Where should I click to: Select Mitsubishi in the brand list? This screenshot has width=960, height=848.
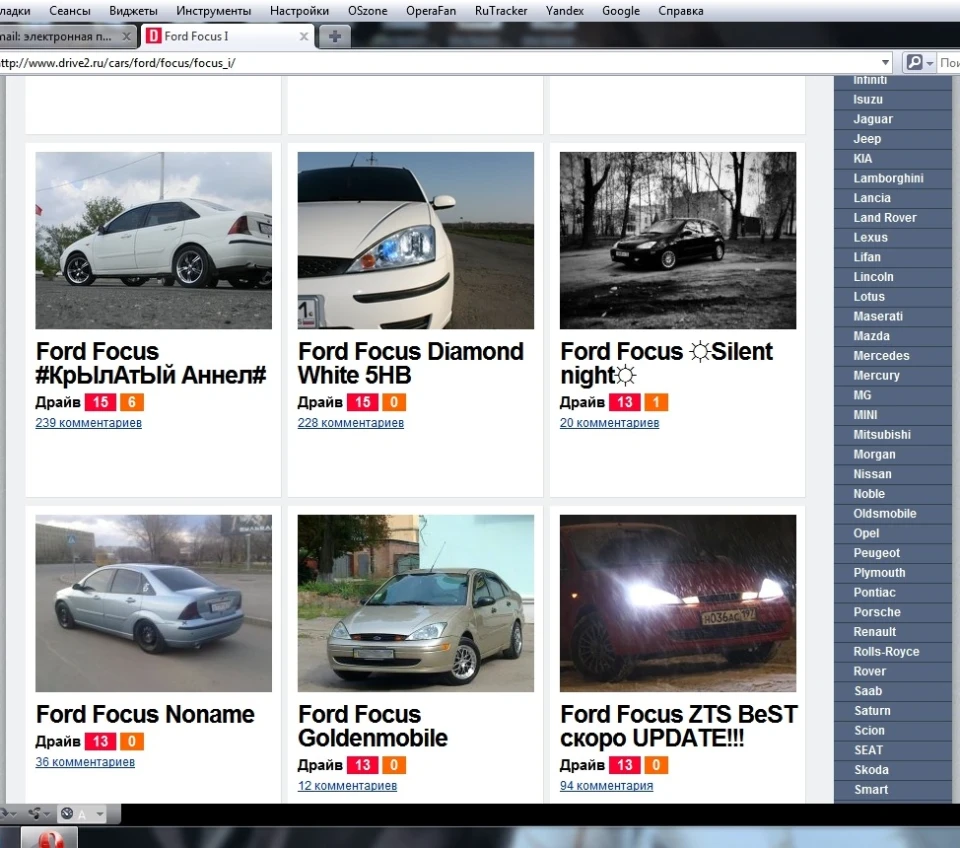[893, 435]
